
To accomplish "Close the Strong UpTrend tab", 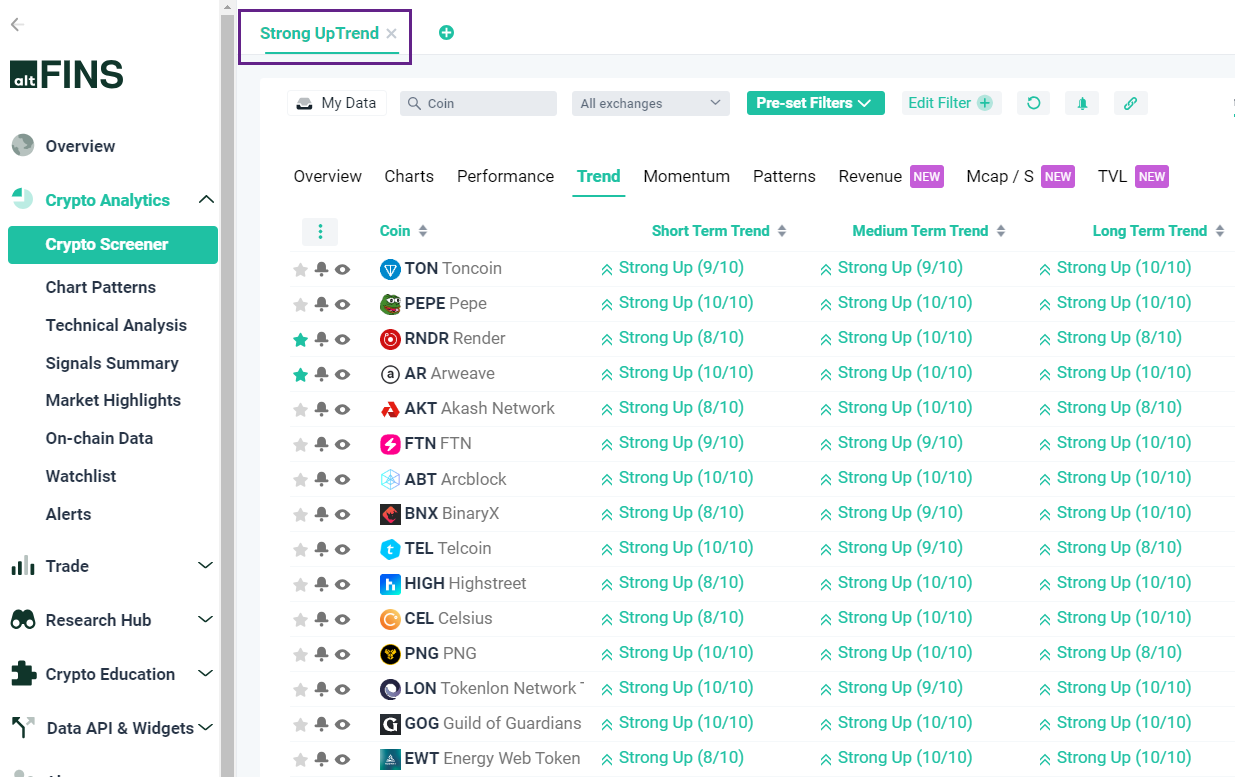I will (x=392, y=33).
